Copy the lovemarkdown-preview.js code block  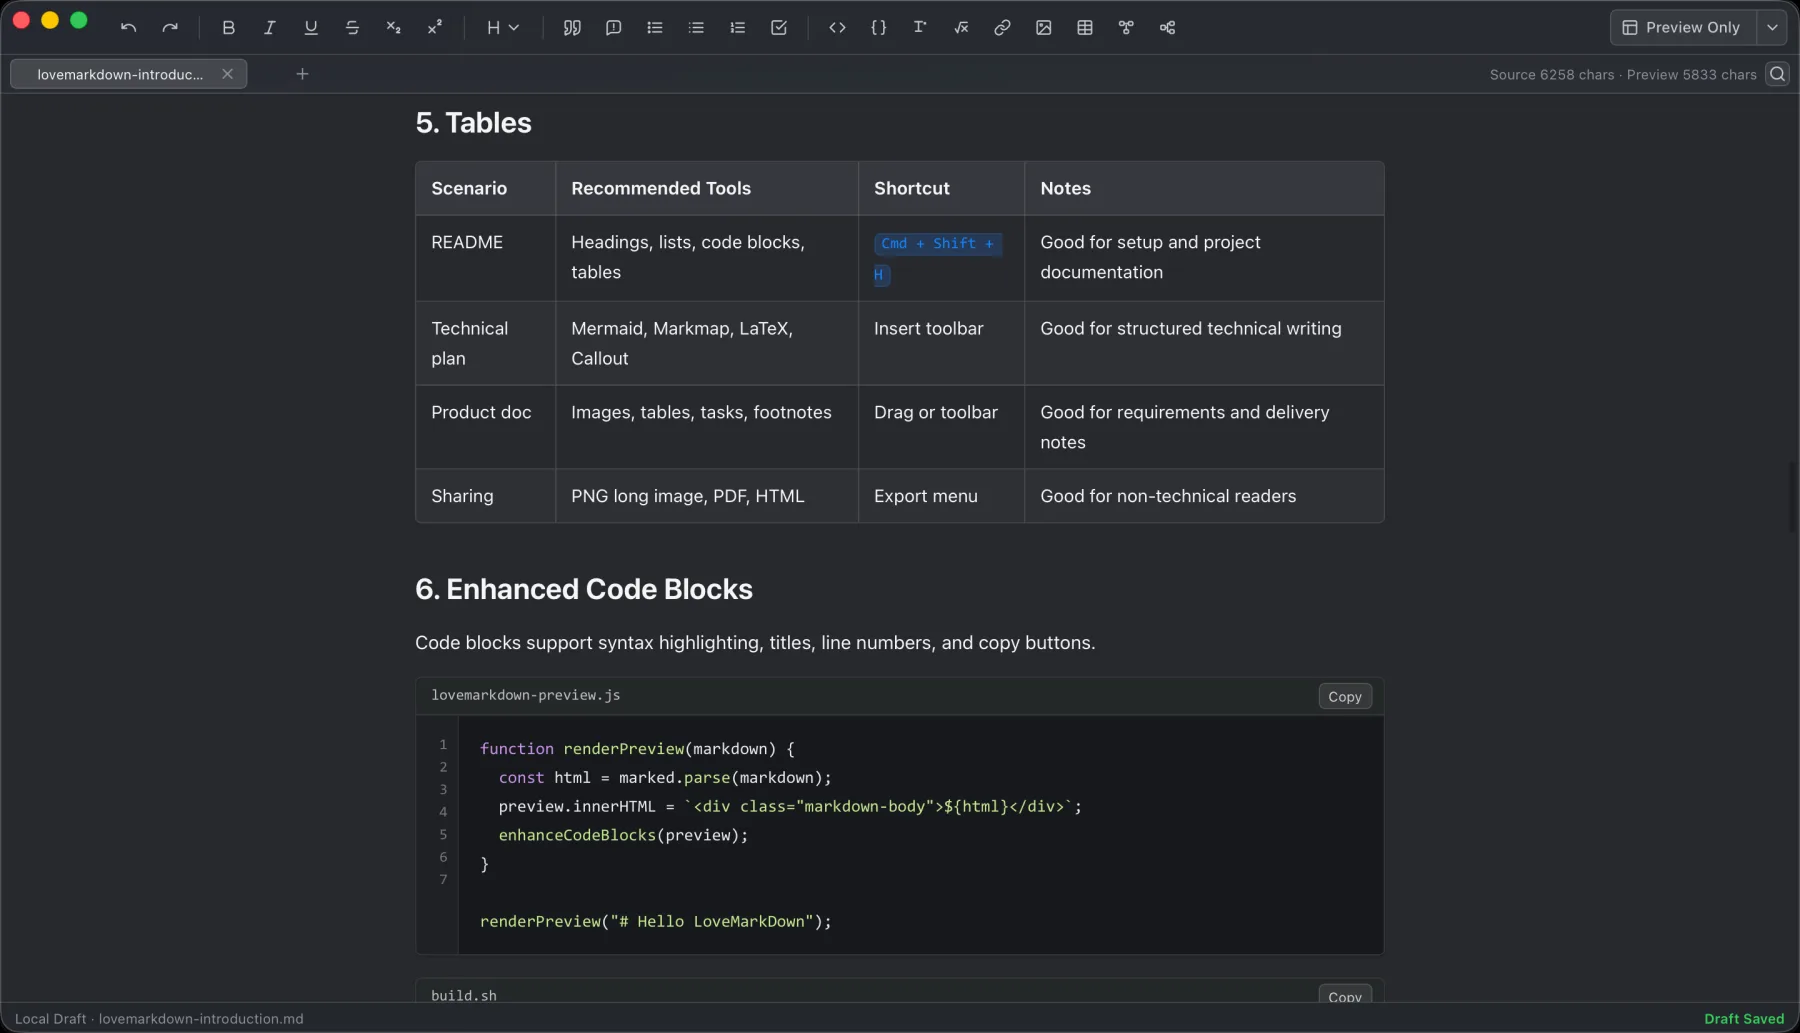pos(1345,697)
